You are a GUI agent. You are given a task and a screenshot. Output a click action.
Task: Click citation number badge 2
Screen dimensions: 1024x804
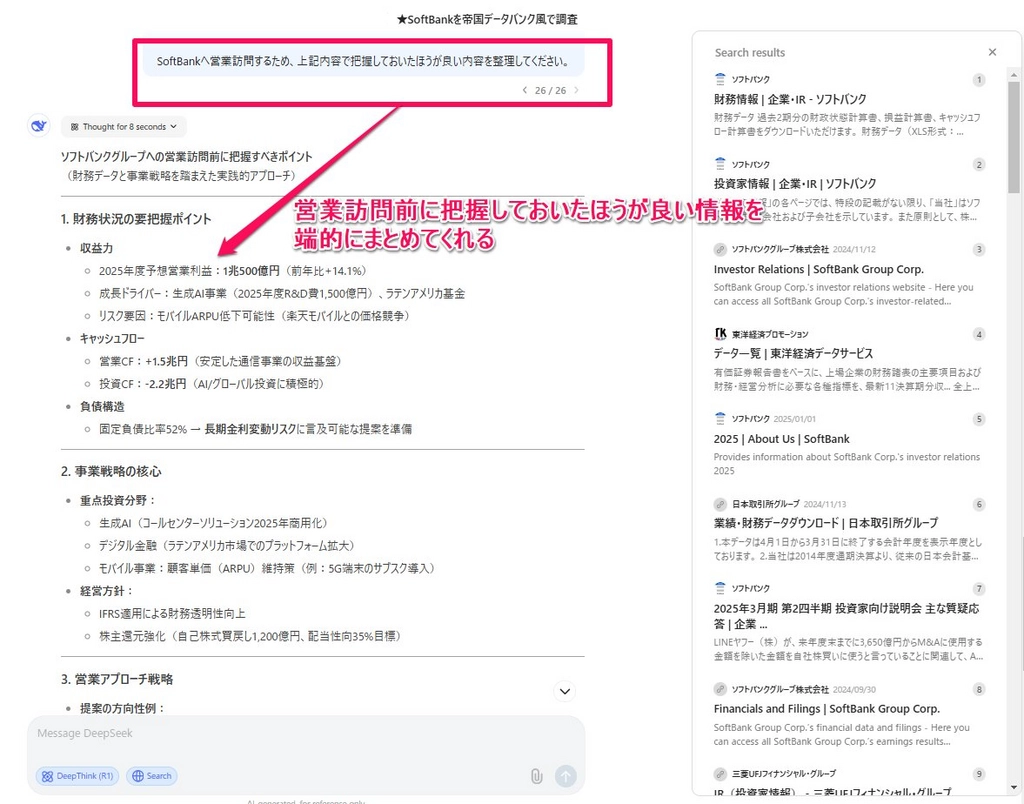coord(978,165)
